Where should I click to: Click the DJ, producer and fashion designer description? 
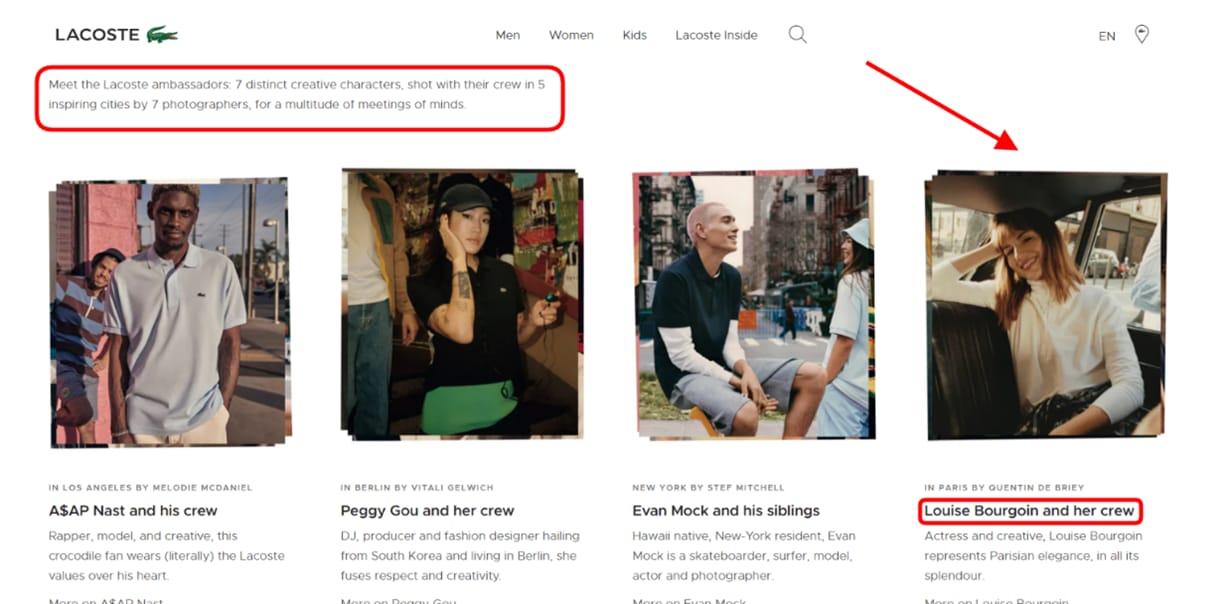tap(460, 556)
